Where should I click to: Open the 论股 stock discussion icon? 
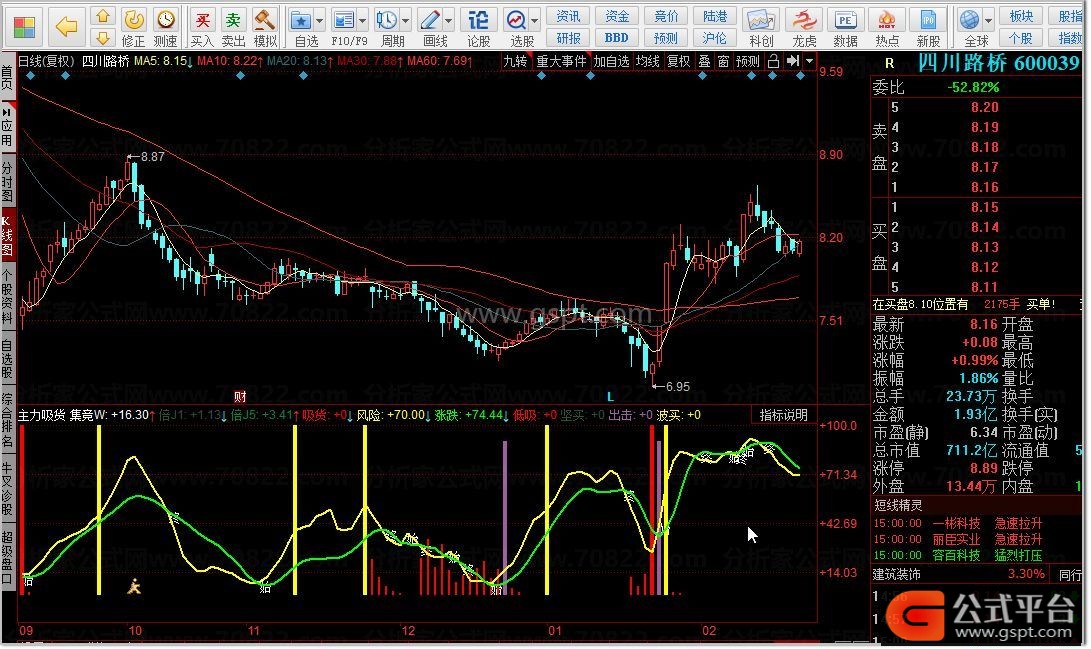click(478, 28)
